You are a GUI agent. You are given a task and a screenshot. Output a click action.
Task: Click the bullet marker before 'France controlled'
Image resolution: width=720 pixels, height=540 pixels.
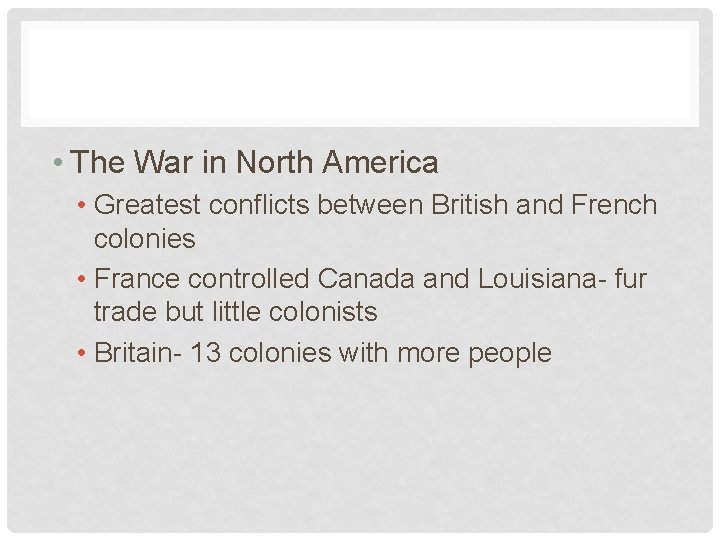click(82, 278)
